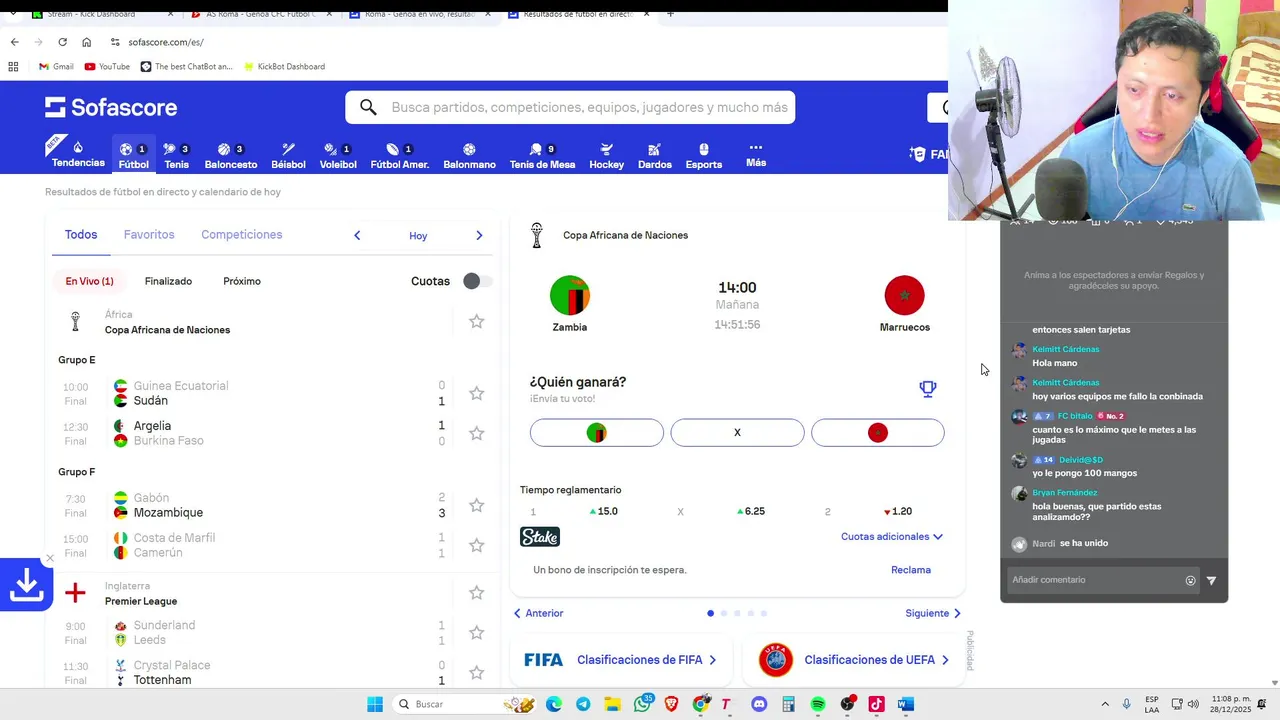Favorite the Copa Africana de Naciones league
1280x720 pixels.
tap(477, 322)
